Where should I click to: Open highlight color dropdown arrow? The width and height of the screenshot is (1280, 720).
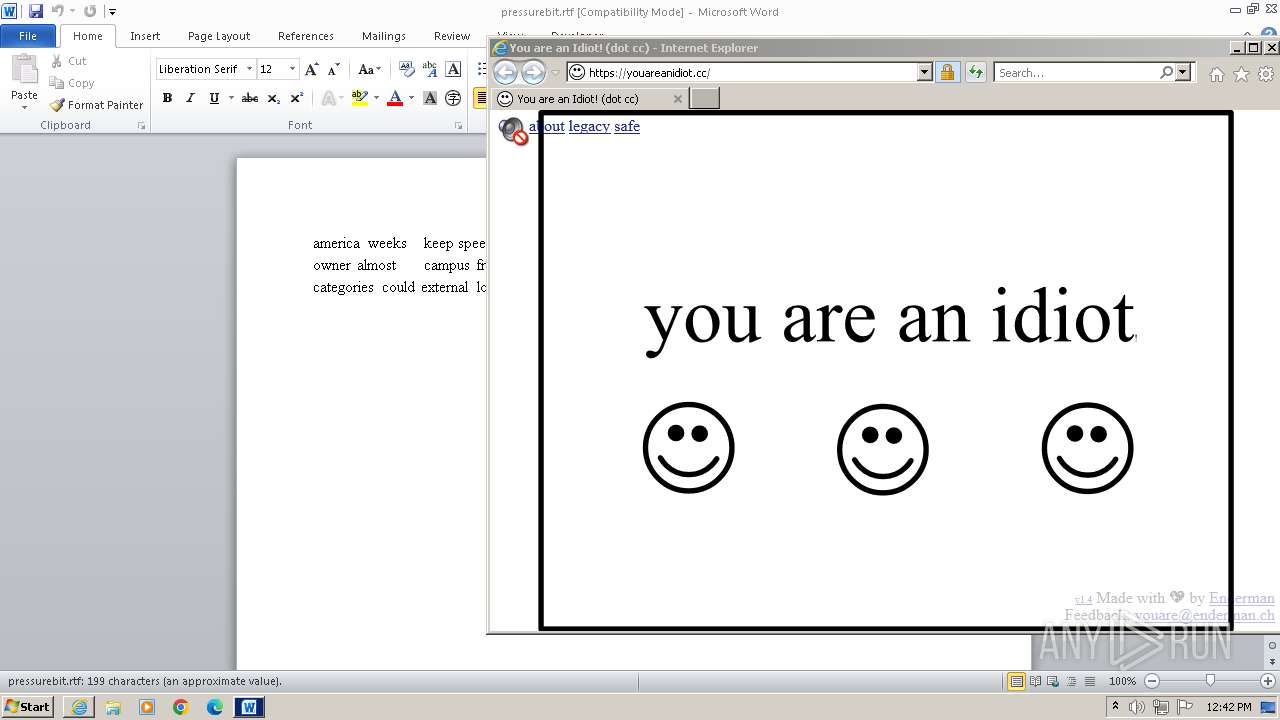(376, 98)
